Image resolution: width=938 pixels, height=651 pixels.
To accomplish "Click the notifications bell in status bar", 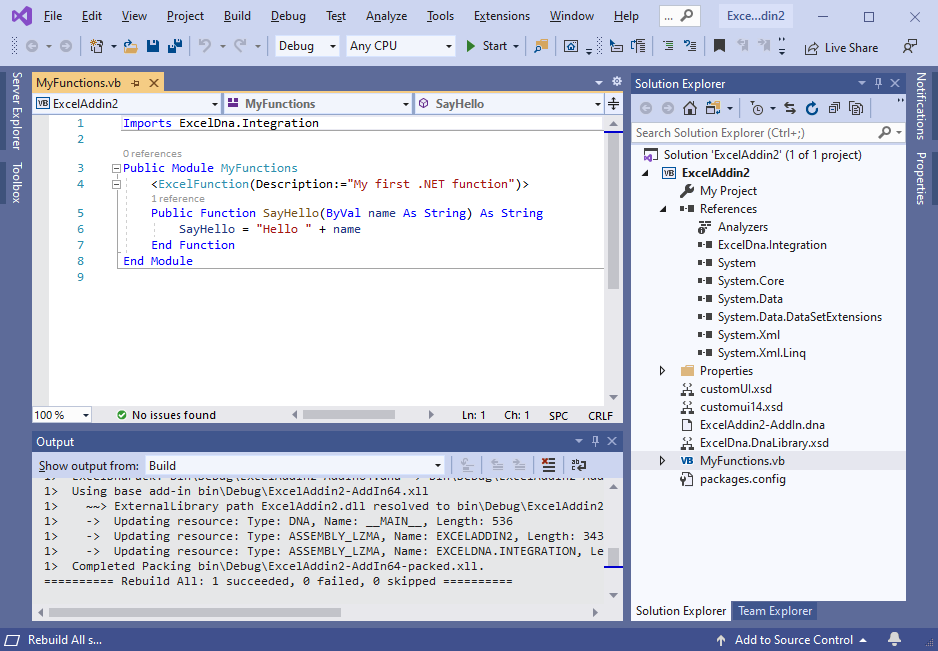I will (x=894, y=639).
